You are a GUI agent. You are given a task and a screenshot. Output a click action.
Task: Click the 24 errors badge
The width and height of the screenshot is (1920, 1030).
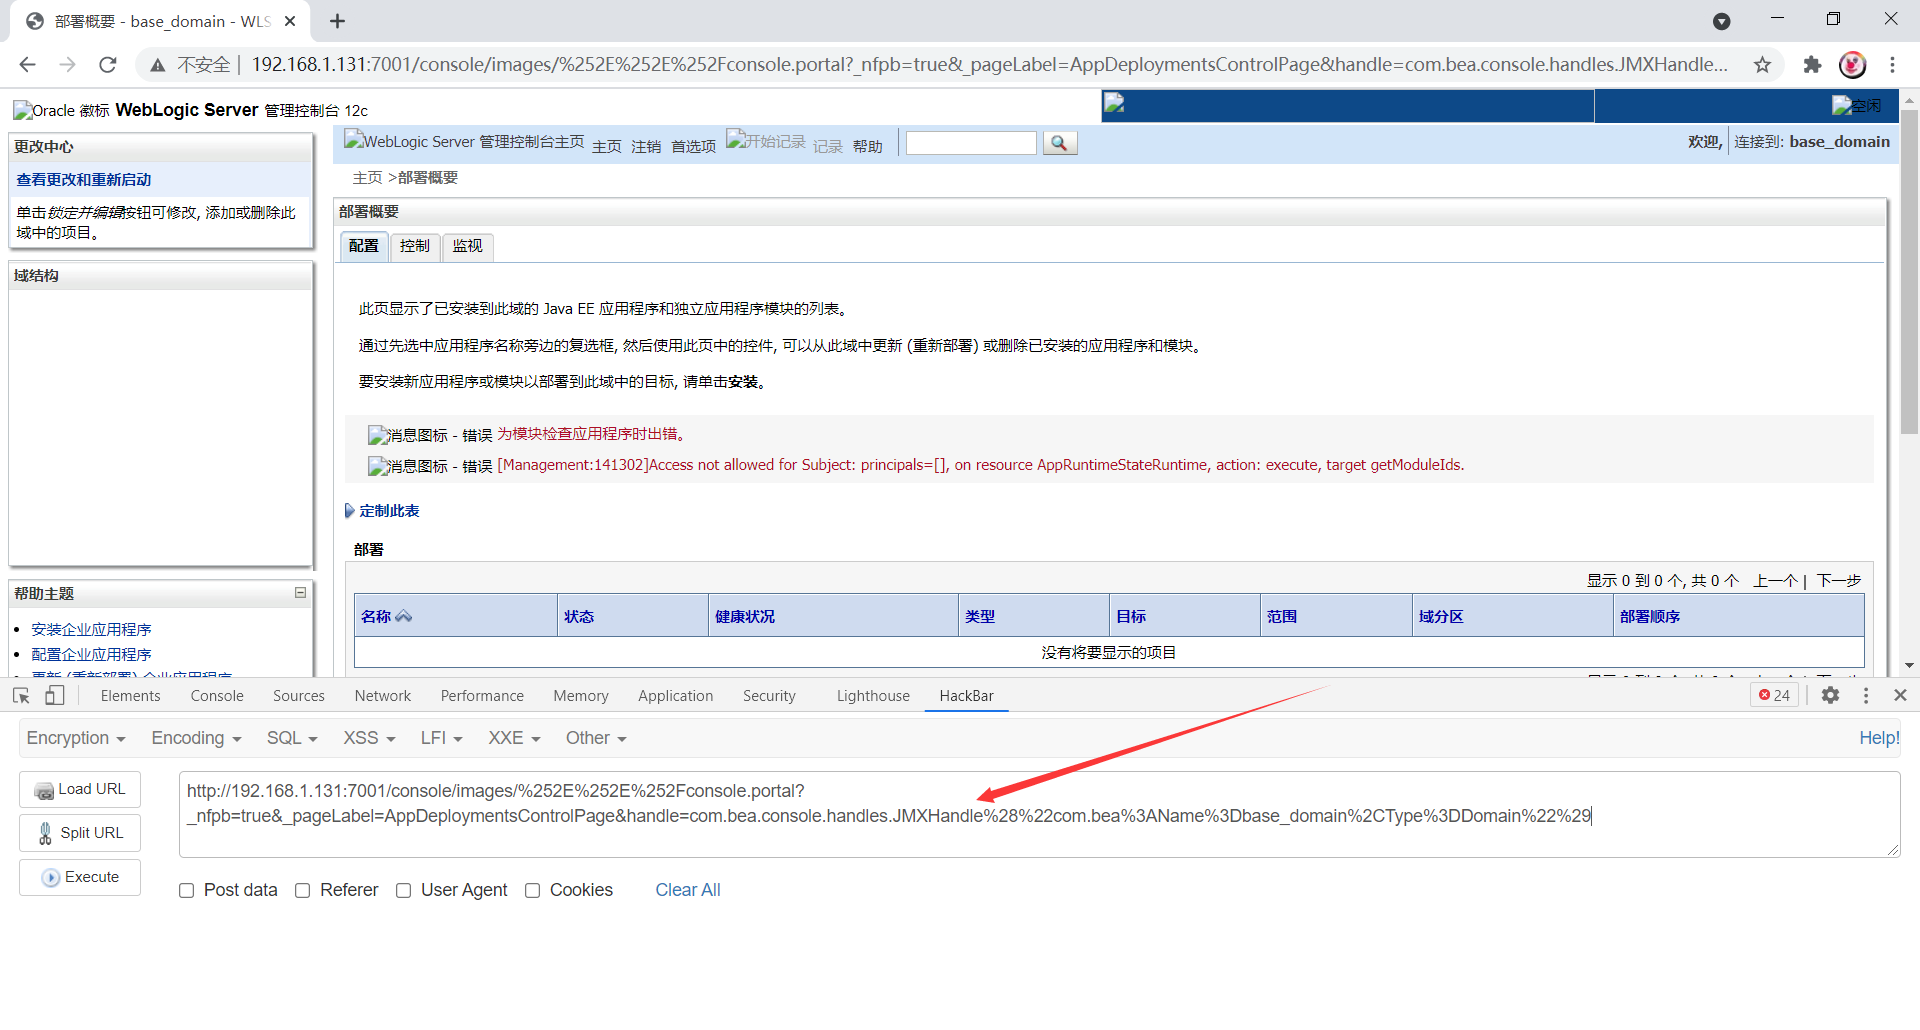click(x=1774, y=695)
